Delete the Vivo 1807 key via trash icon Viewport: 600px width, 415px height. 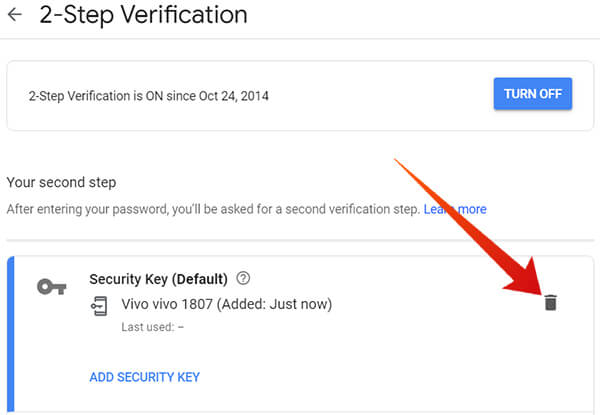(550, 303)
